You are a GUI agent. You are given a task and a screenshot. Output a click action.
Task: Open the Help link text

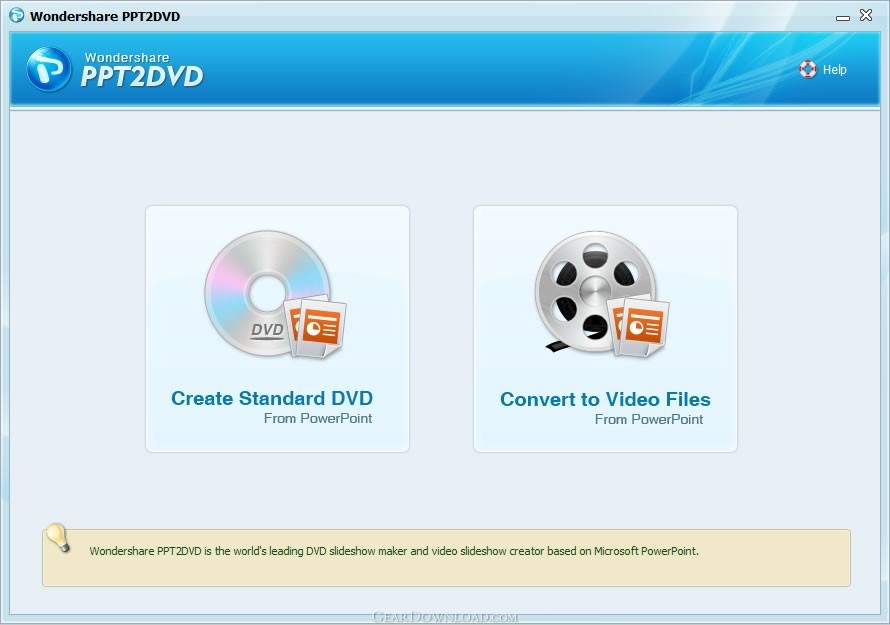click(x=834, y=70)
